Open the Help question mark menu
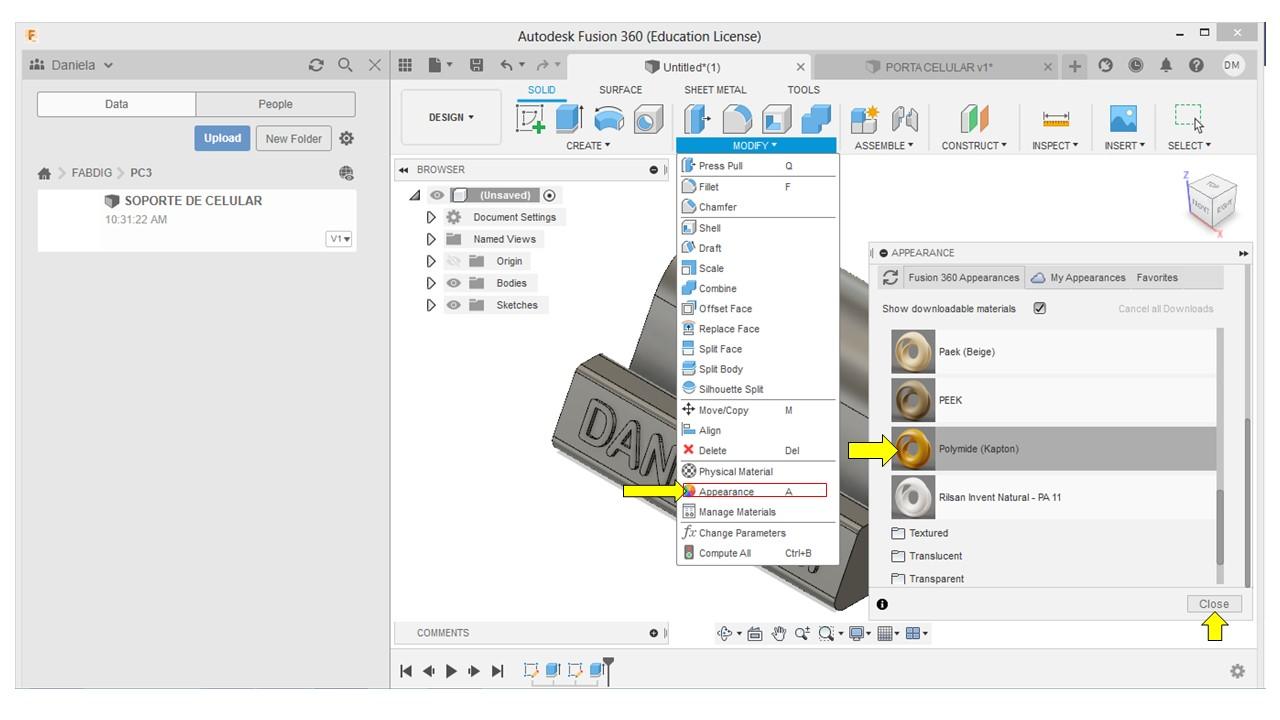 click(x=1196, y=66)
